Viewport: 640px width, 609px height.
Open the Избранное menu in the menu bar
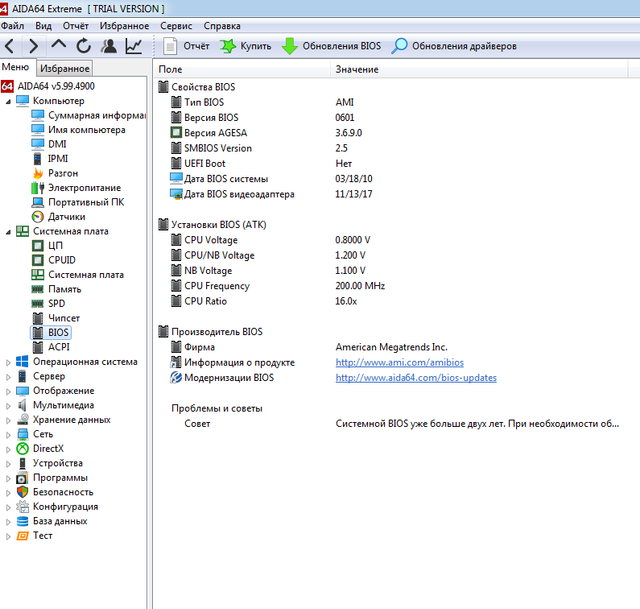coord(124,26)
